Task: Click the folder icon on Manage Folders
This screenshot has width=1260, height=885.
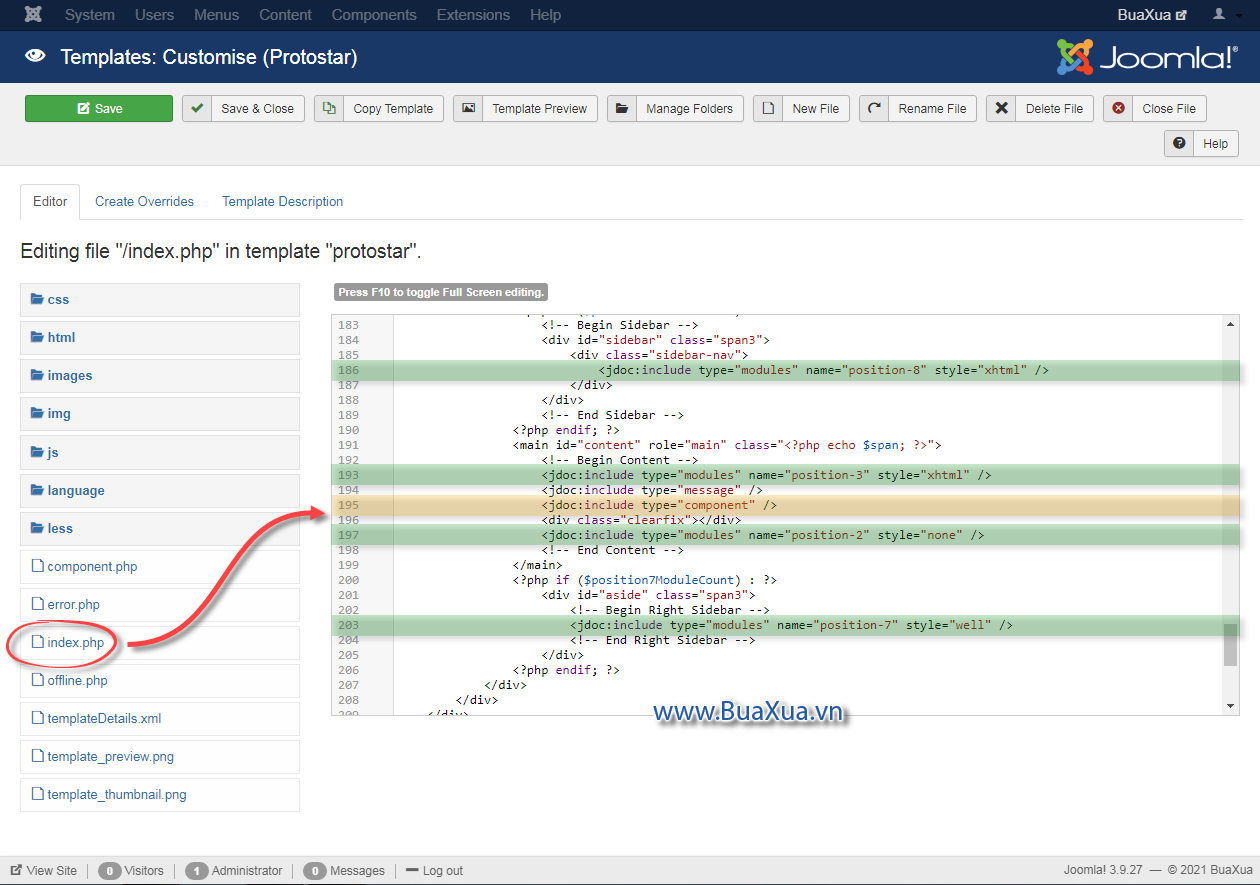Action: click(x=622, y=108)
